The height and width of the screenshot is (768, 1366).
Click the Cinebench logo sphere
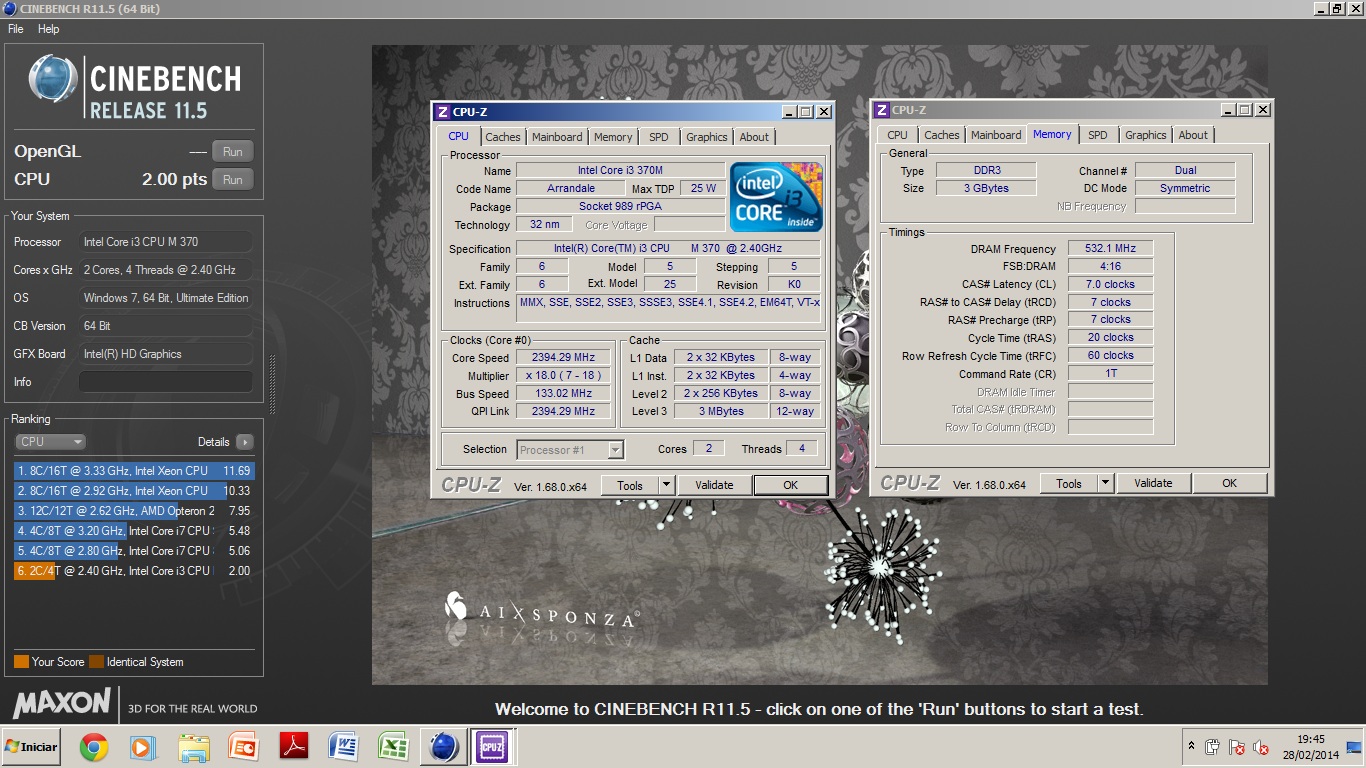(53, 80)
